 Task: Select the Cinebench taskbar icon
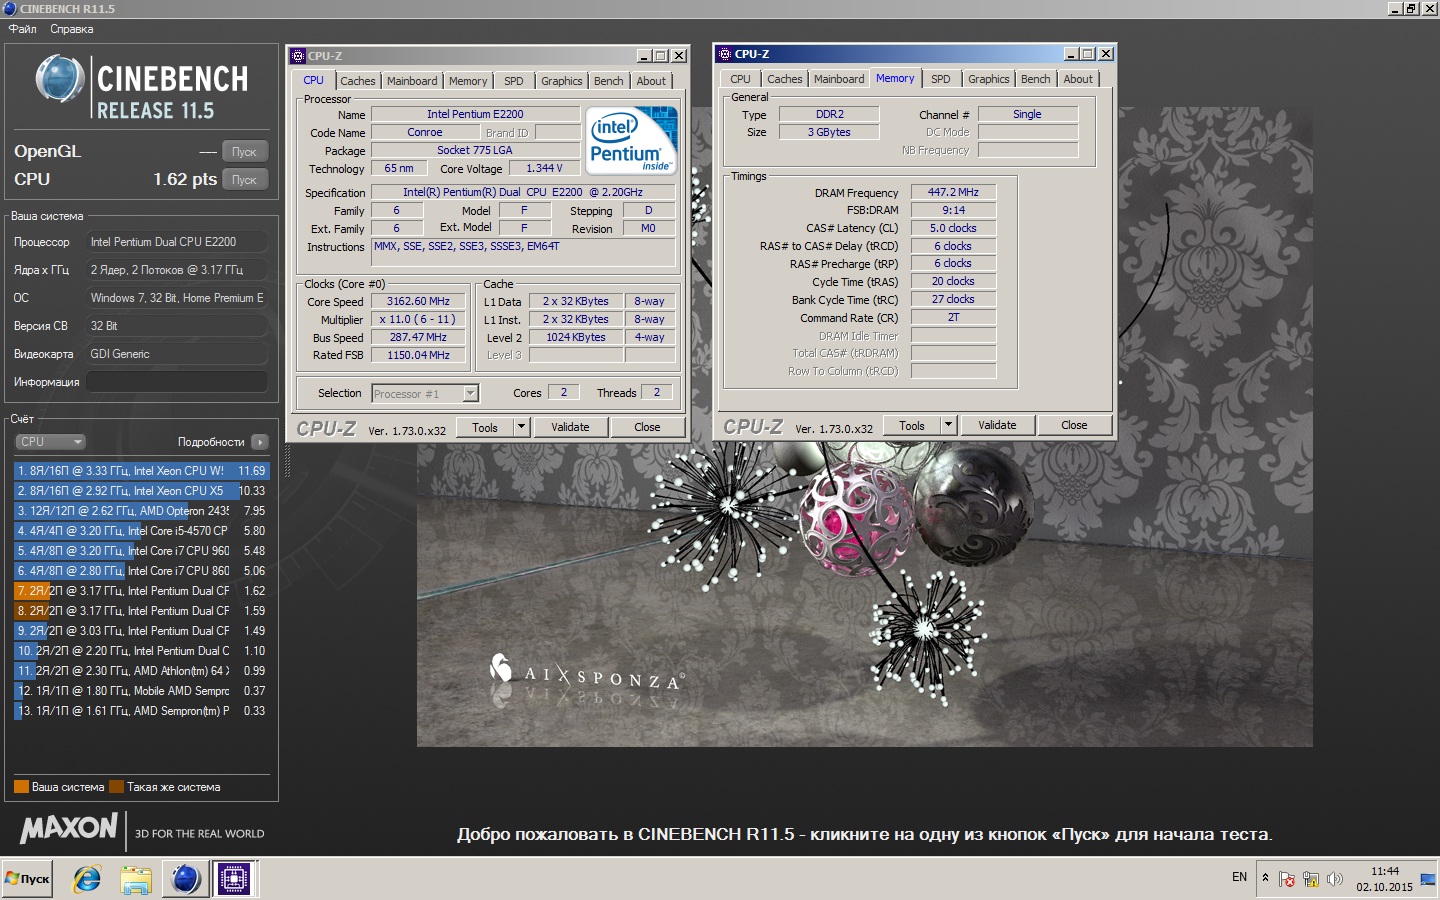[x=185, y=879]
